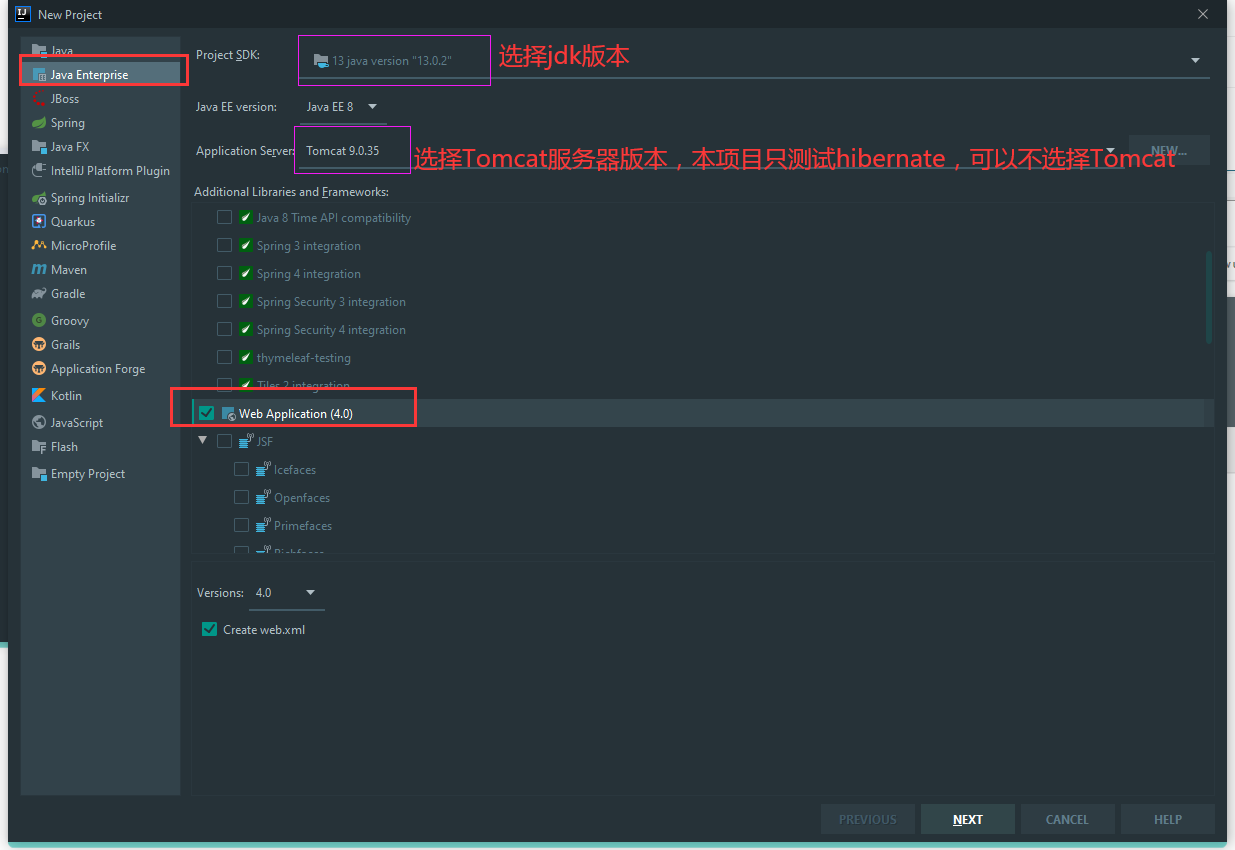The width and height of the screenshot is (1235, 850).
Task: Check the Spring 4 integration box
Action: coord(225,273)
